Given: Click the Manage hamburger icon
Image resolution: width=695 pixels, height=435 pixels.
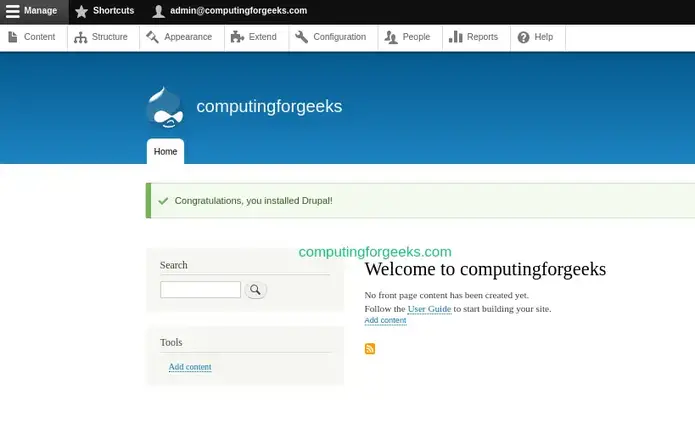Looking at the screenshot, I should click(x=12, y=11).
